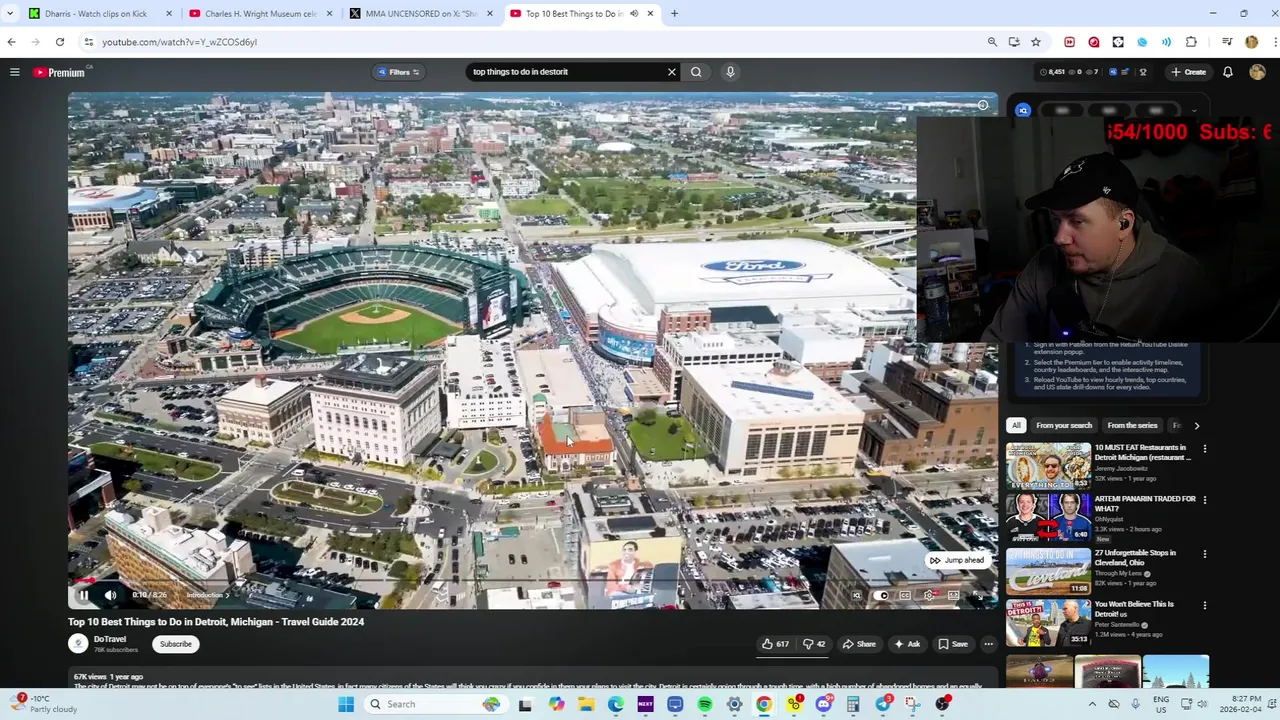Open the player settings gear
Viewport: 1280px width, 720px height.
(929, 595)
